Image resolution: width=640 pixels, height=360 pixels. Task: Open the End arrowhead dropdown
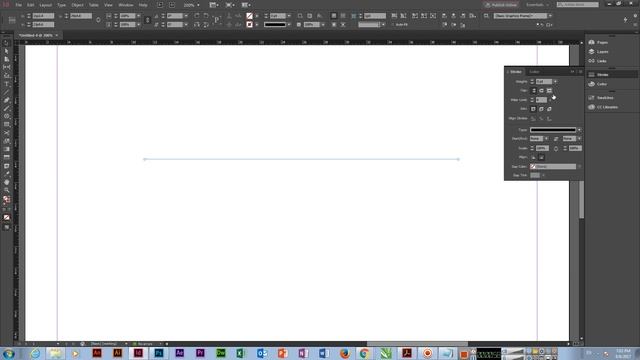[x=579, y=139]
